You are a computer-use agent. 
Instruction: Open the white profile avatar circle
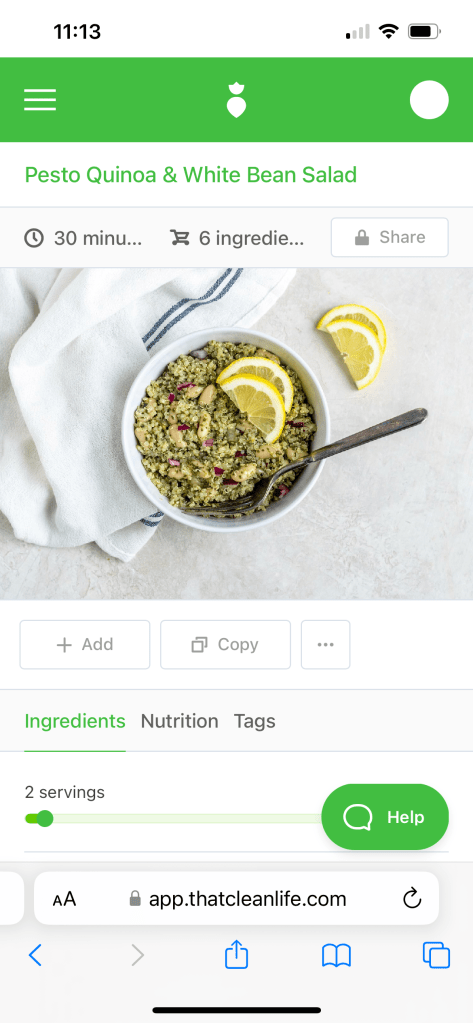429,100
